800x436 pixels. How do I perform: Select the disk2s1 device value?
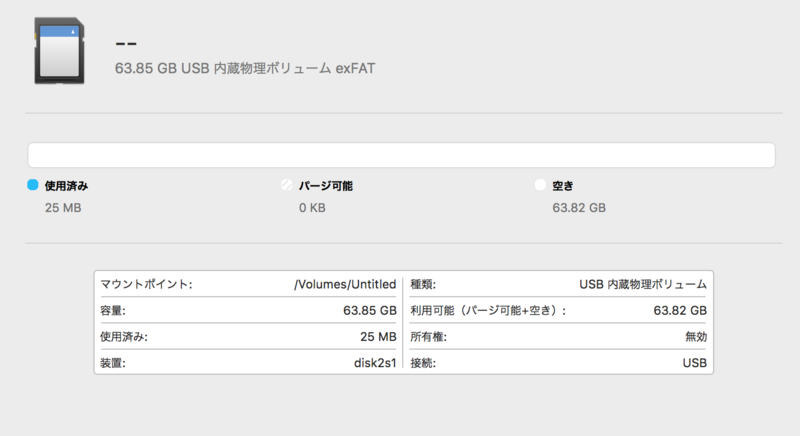(x=375, y=363)
